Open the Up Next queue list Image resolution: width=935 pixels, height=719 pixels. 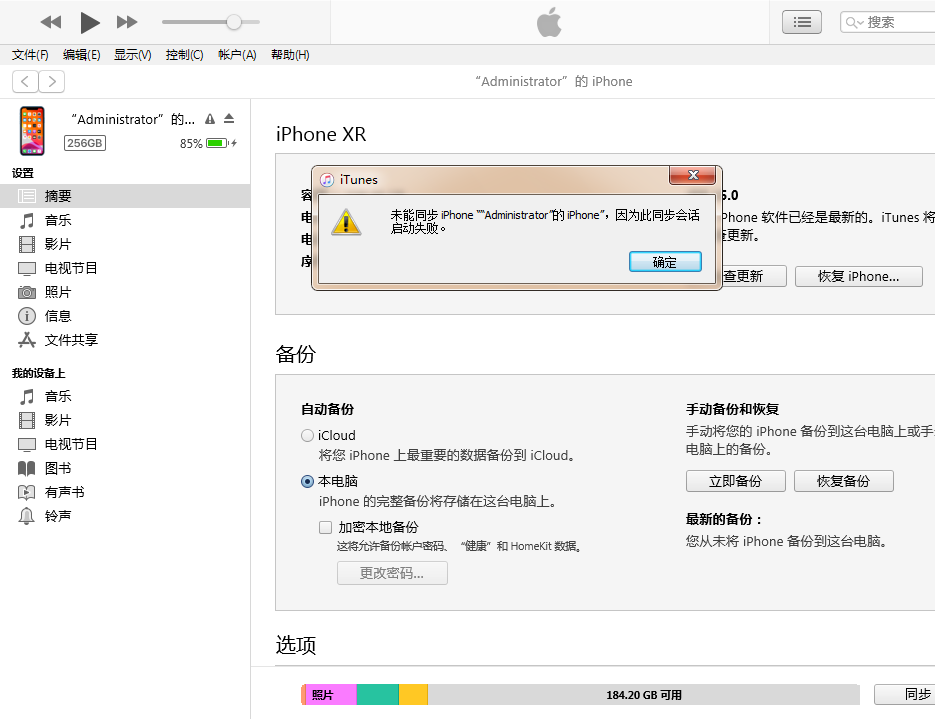click(801, 22)
